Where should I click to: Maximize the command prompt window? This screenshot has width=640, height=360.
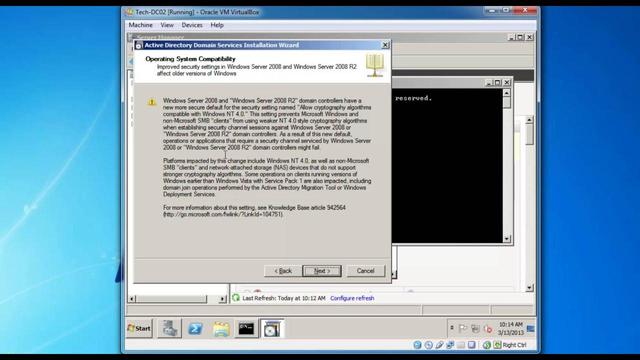tap(498, 82)
